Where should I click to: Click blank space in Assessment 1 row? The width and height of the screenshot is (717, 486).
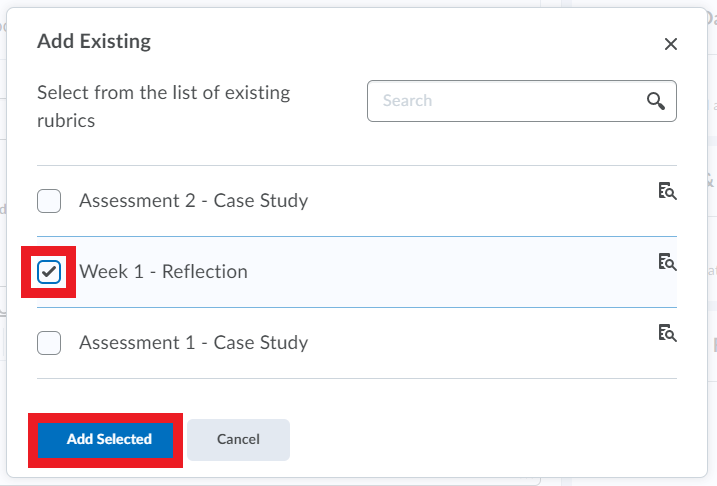pyautogui.click(x=480, y=343)
